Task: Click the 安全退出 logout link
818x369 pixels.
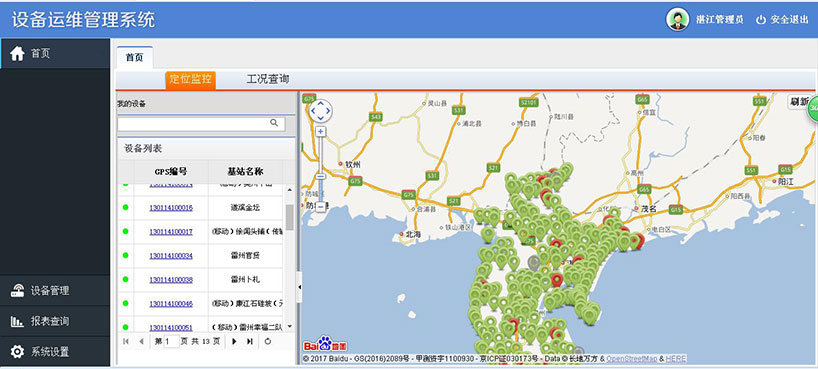Action: click(782, 20)
